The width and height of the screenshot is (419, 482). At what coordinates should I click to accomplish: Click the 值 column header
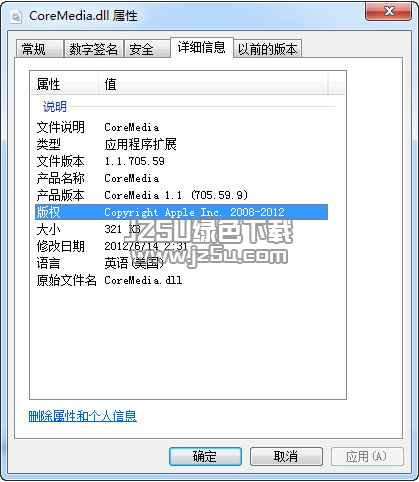[213, 84]
